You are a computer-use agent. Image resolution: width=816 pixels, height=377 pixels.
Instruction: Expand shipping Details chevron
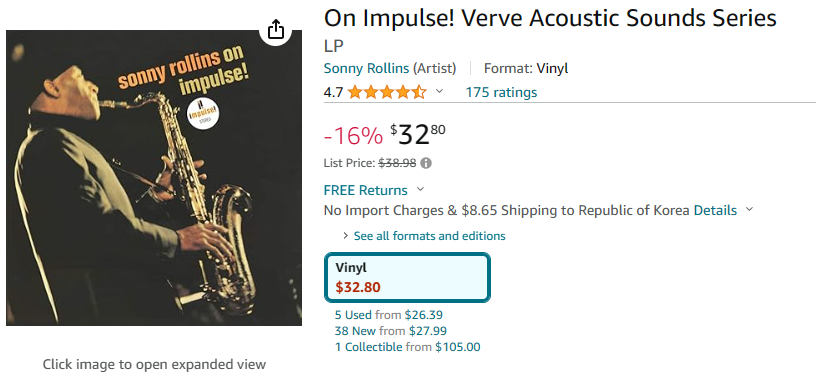(749, 209)
